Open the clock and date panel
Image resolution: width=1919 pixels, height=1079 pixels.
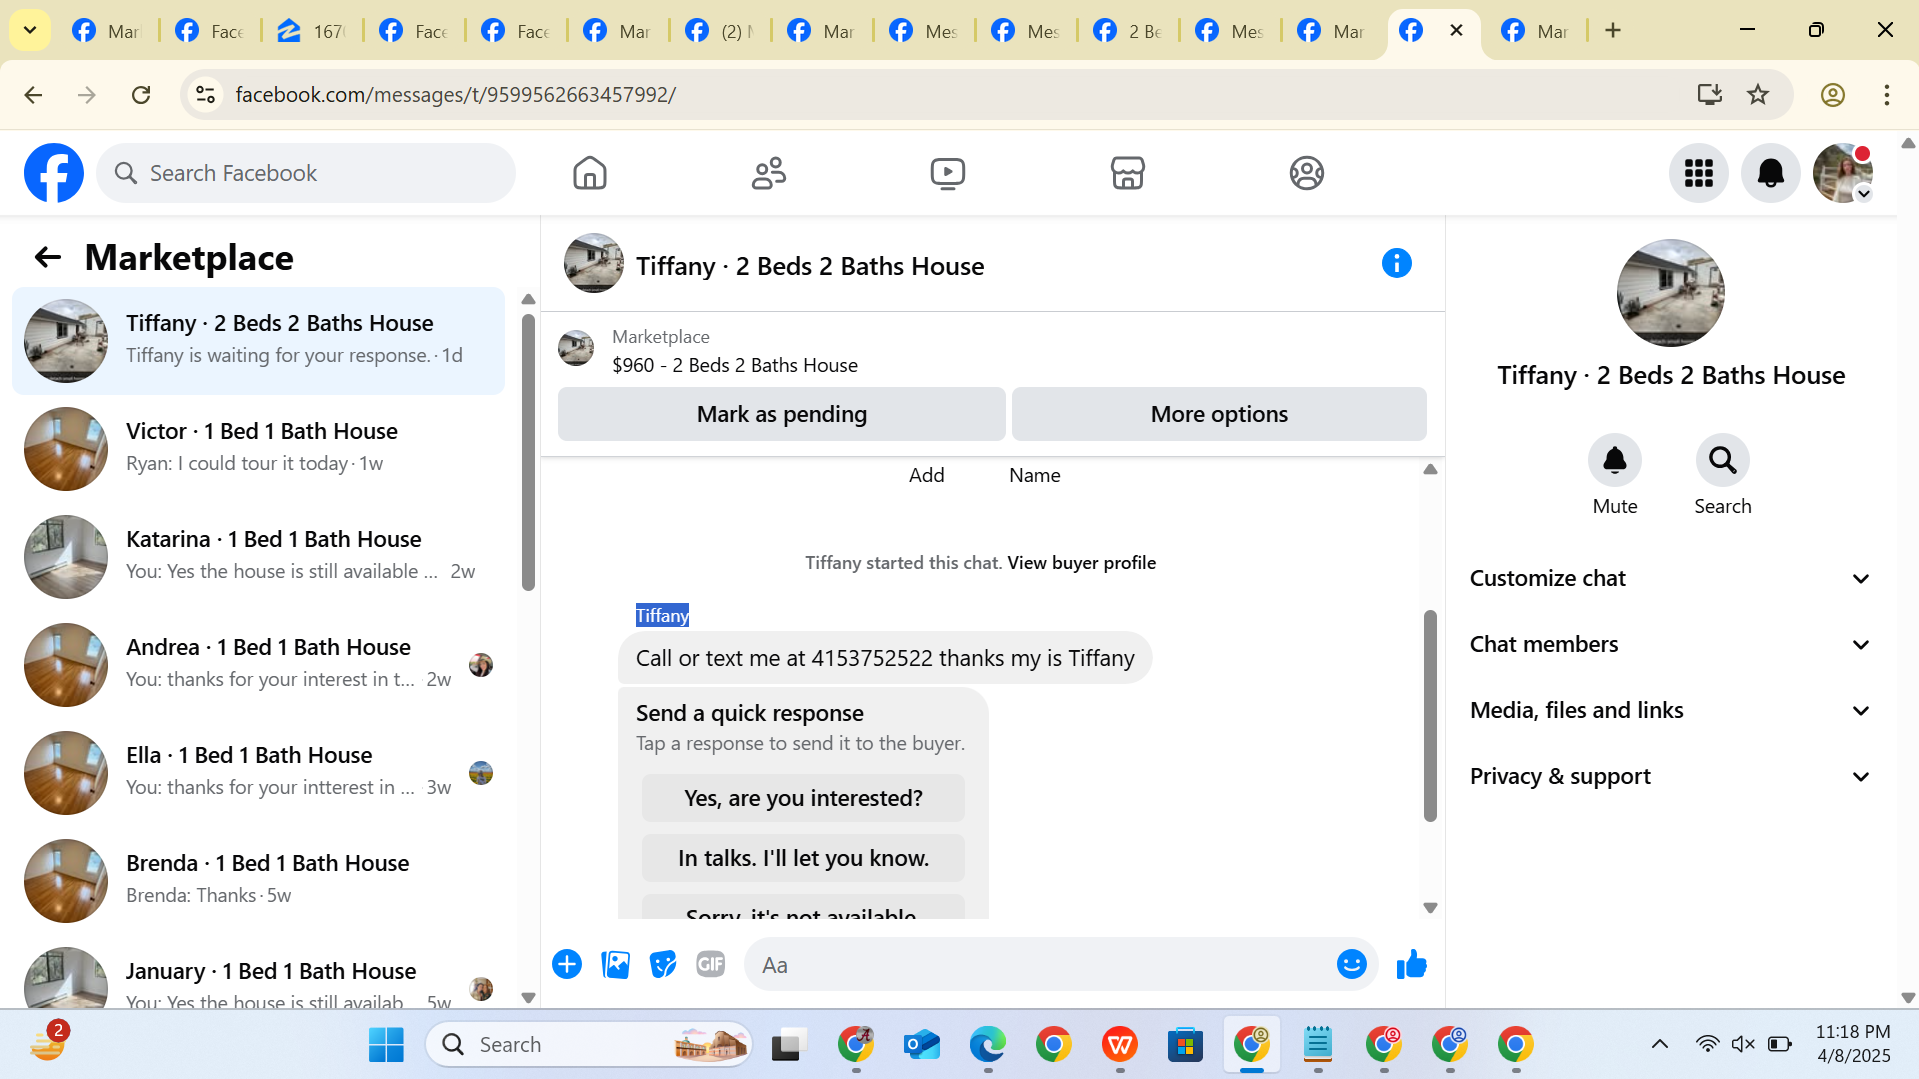(x=1853, y=1044)
